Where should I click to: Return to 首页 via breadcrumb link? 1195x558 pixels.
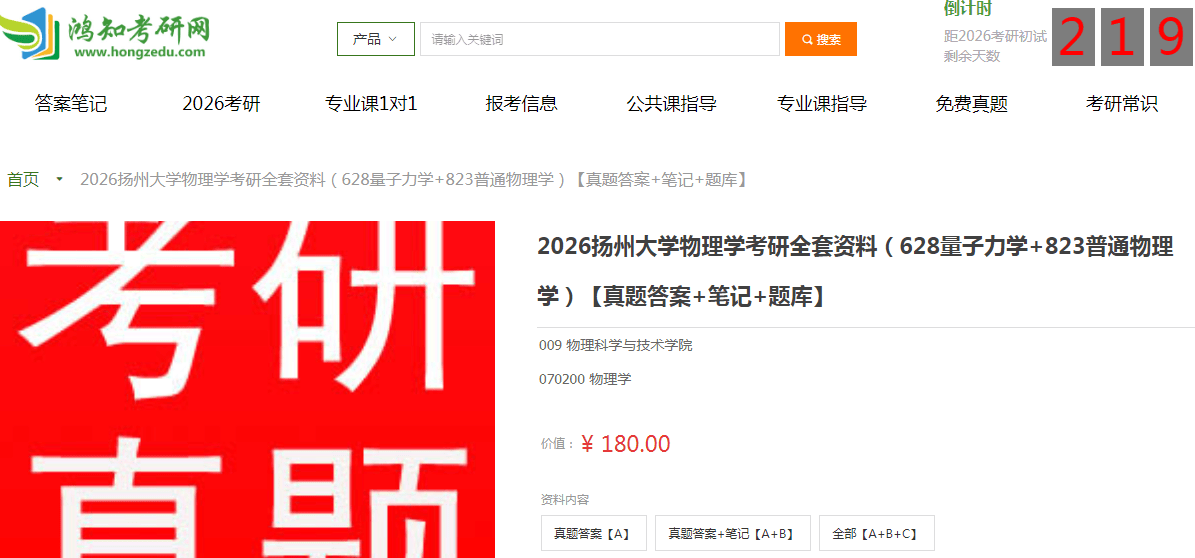click(23, 180)
